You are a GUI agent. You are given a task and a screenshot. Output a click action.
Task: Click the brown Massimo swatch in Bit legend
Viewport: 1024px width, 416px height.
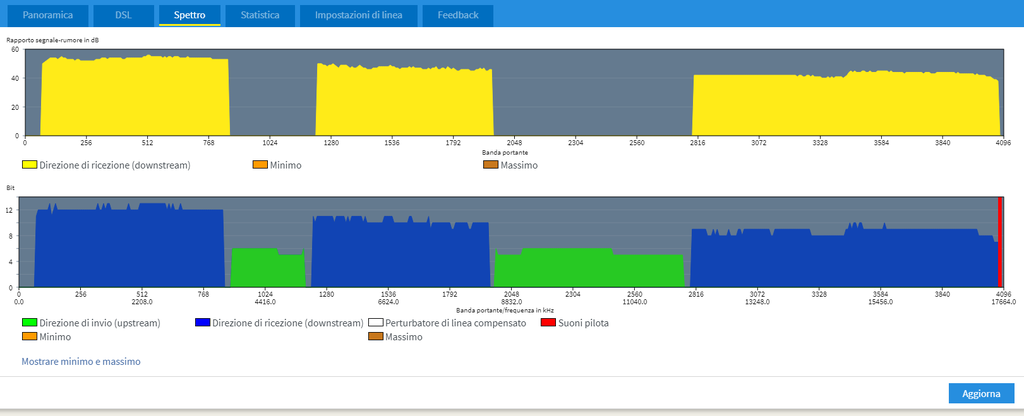coord(375,337)
